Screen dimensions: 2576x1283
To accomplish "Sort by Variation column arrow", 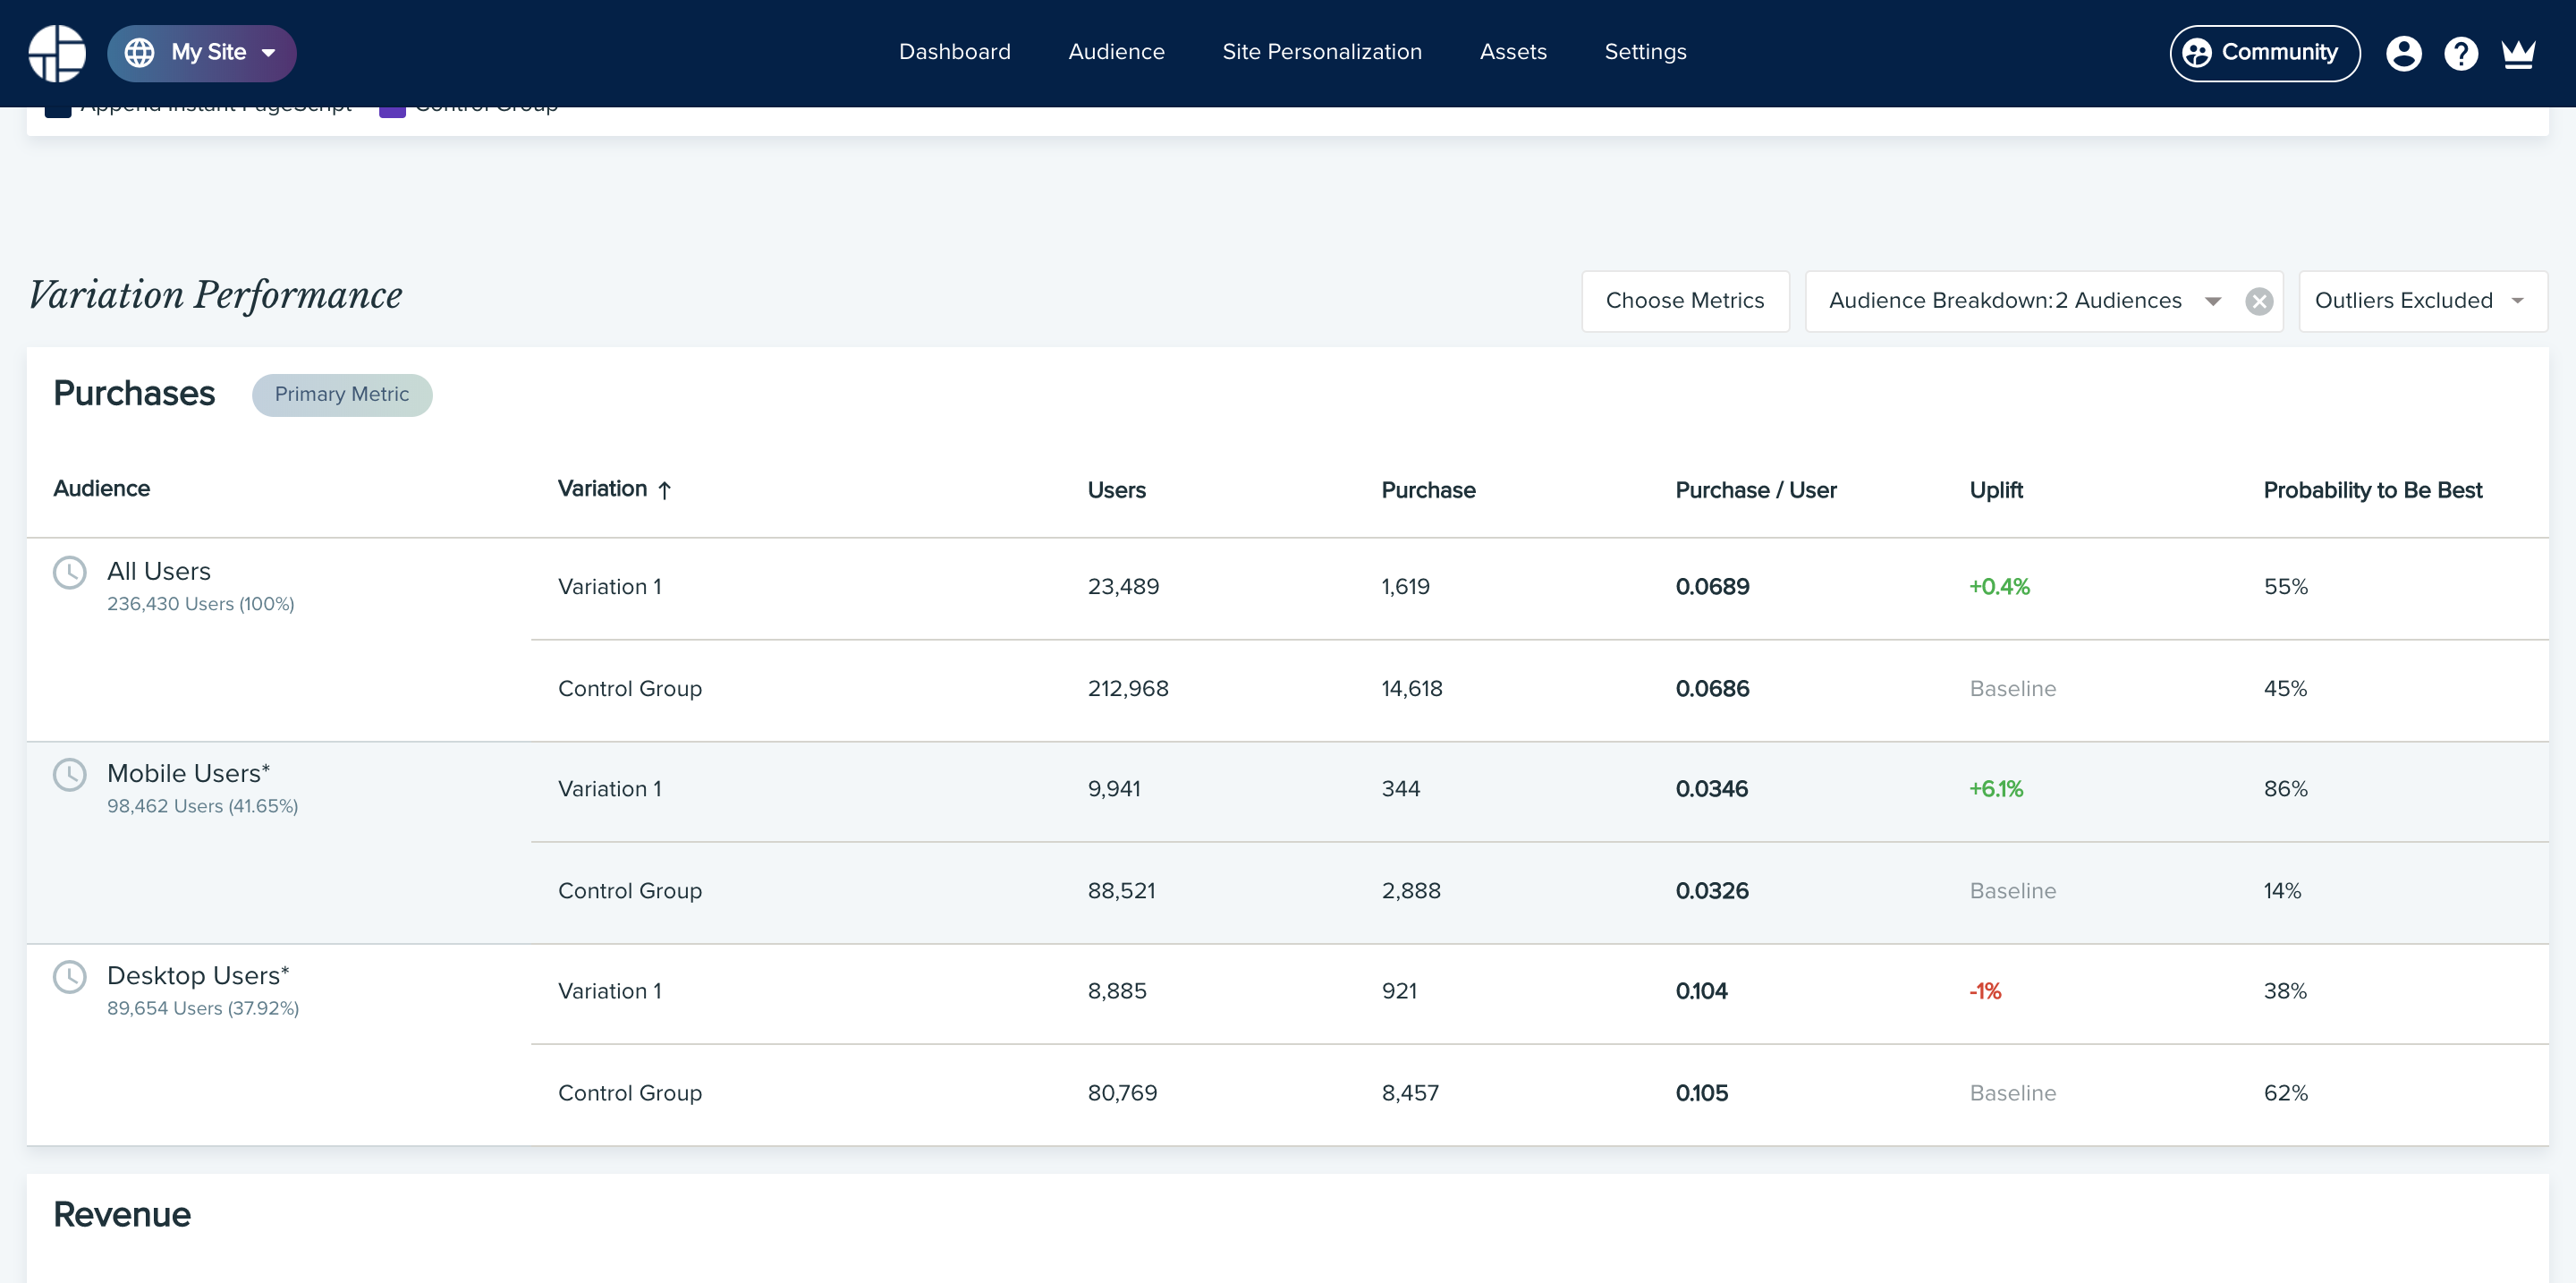I will [x=665, y=490].
